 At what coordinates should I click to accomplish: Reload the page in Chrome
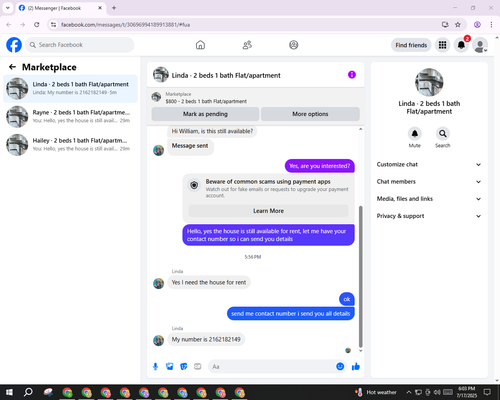pos(37,25)
